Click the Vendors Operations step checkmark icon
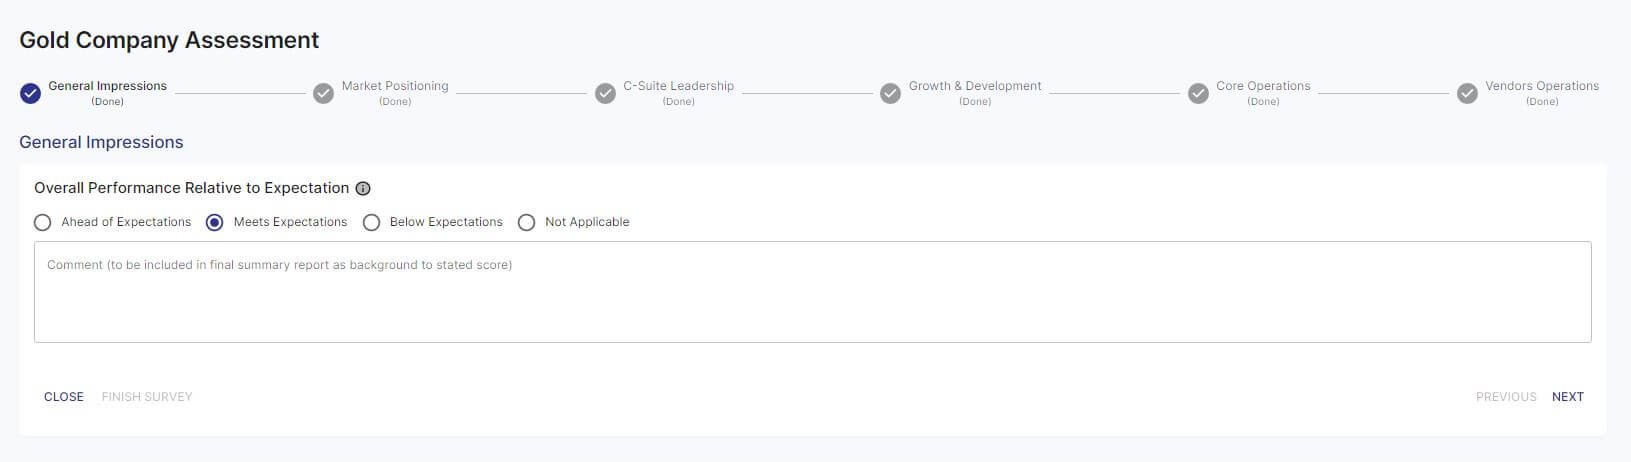1631x462 pixels. tap(1467, 94)
